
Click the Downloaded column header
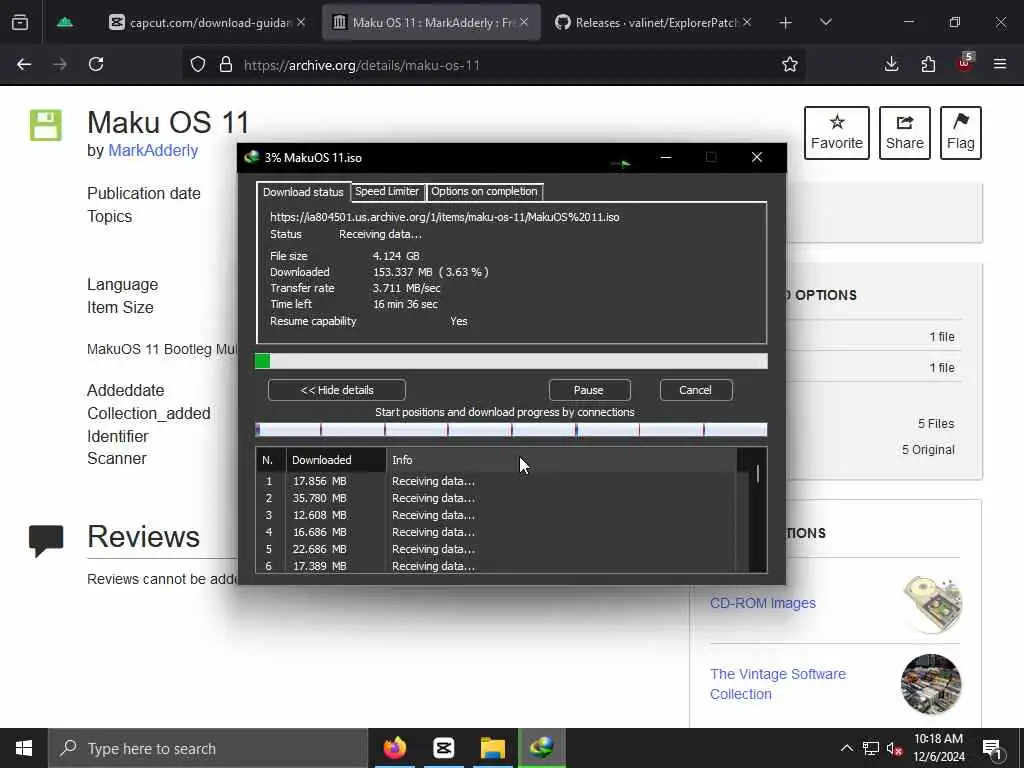(336, 460)
